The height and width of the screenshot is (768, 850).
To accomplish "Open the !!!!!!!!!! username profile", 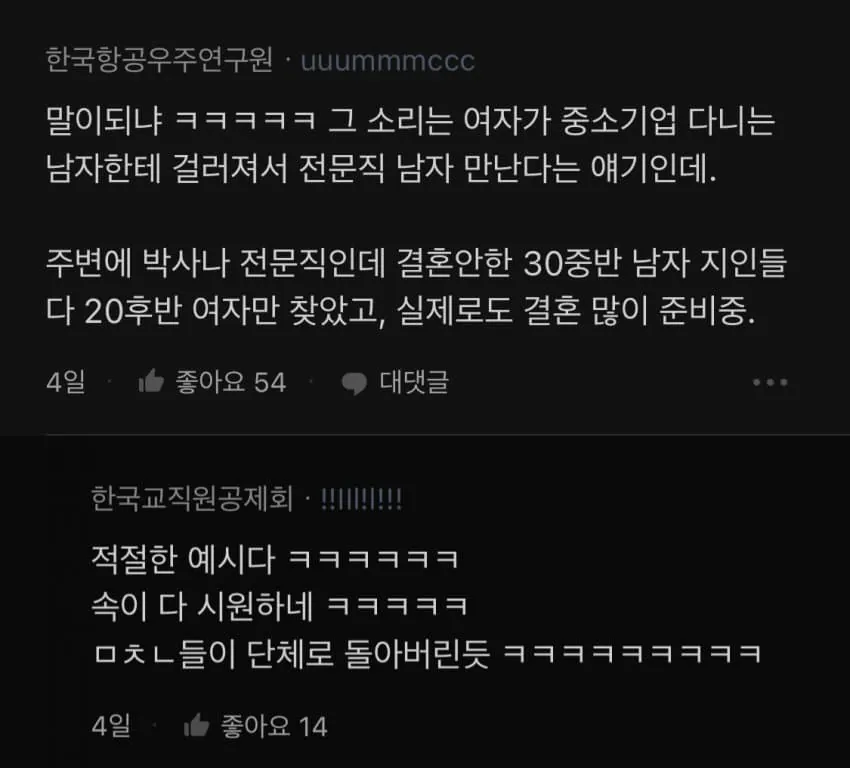I will coord(362,499).
